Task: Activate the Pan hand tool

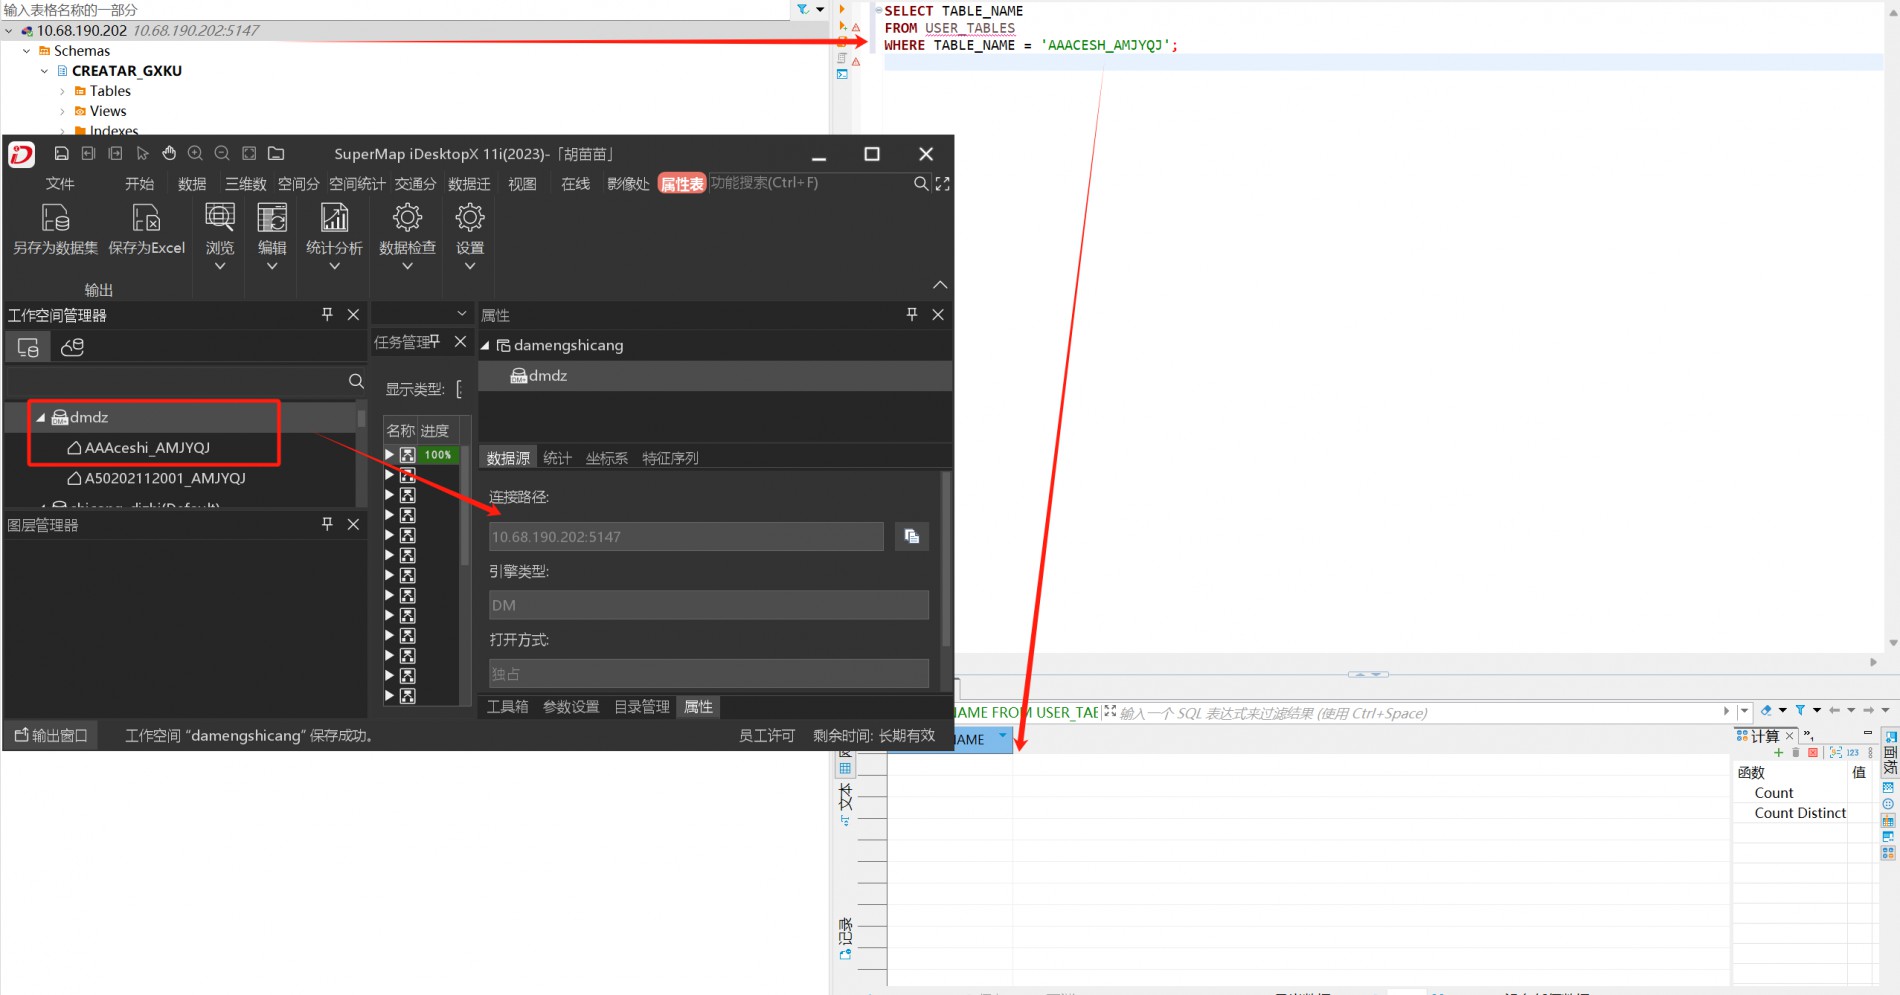Action: click(169, 153)
